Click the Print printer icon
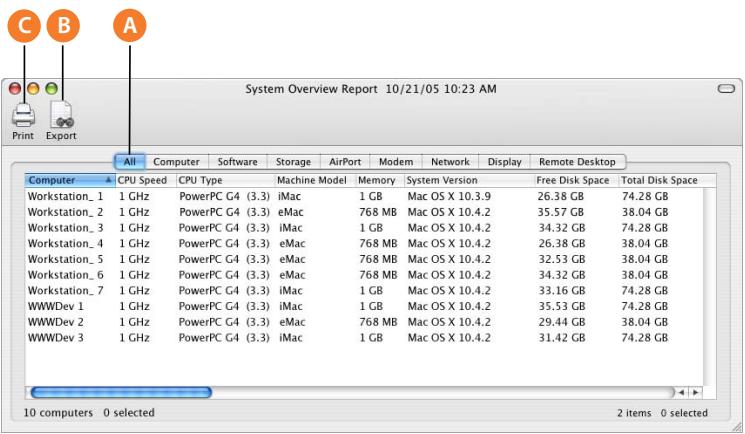The image size is (745, 434). pyautogui.click(x=23, y=115)
